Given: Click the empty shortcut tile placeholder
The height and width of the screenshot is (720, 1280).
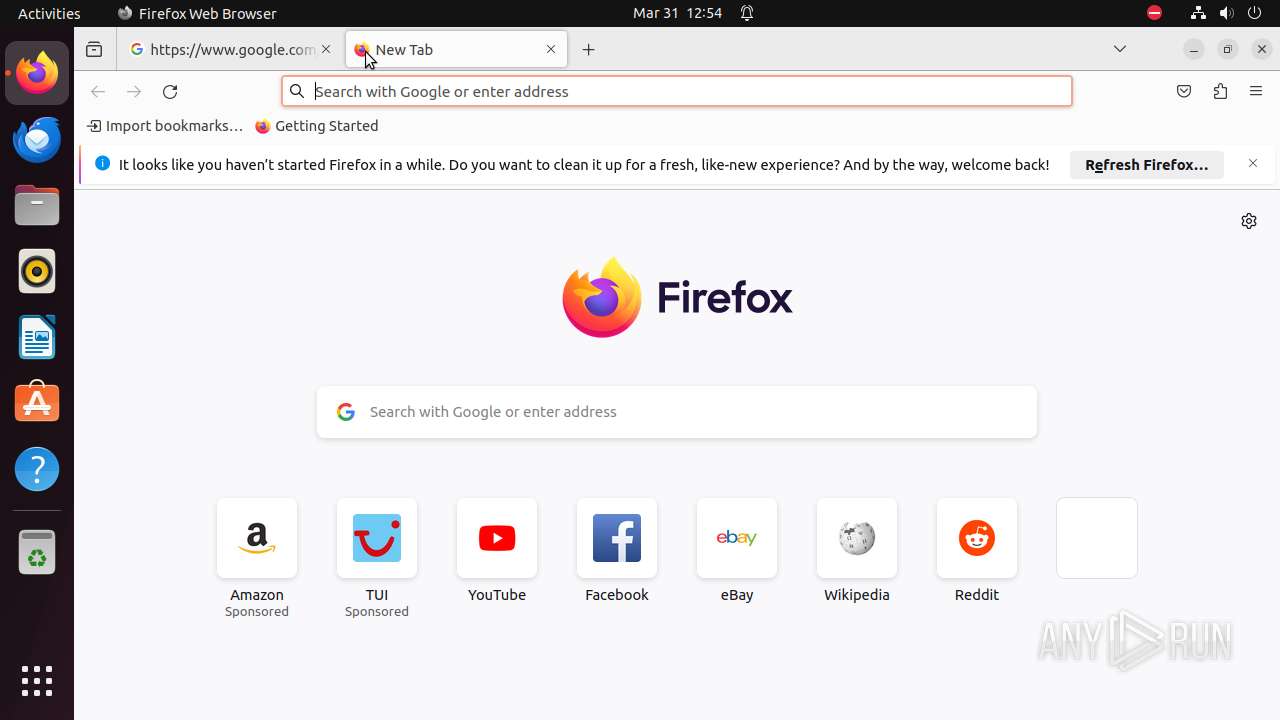Looking at the screenshot, I should coord(1097,538).
